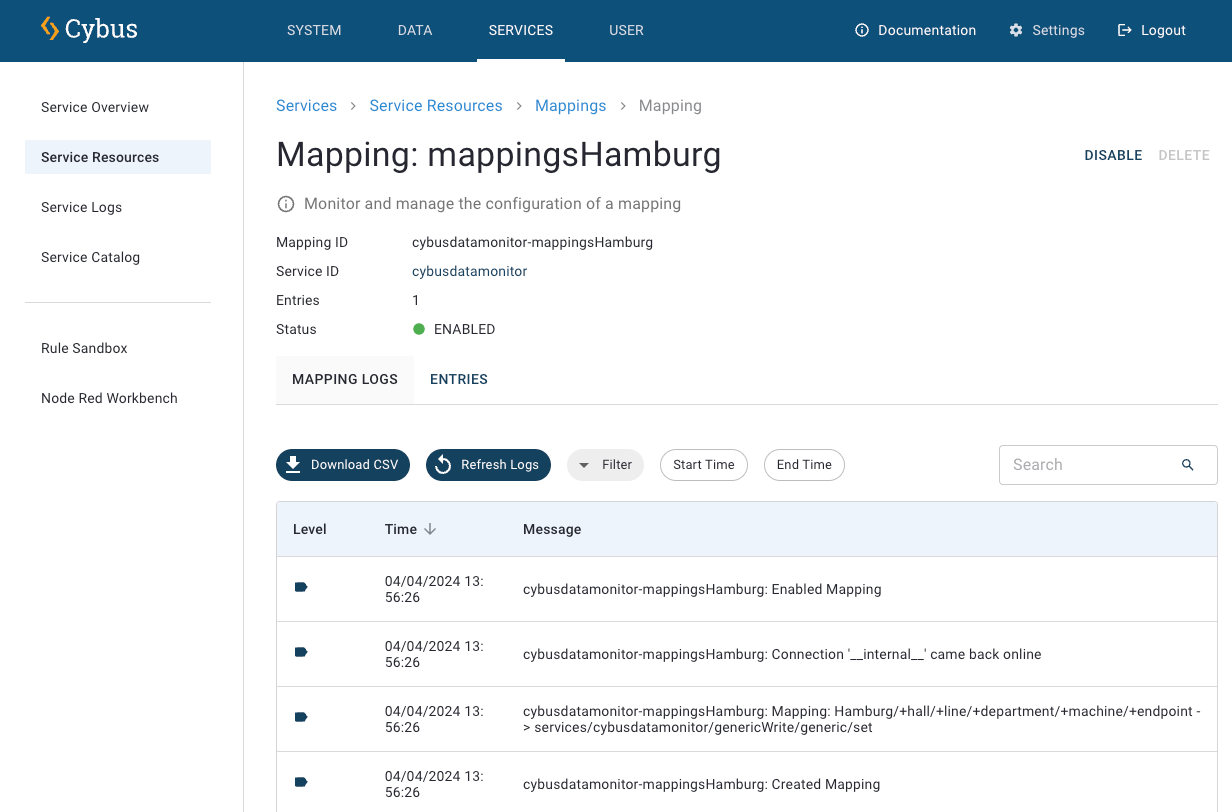1232x812 pixels.
Task: Open Rule Sandbox from the sidebar
Action: coord(84,348)
